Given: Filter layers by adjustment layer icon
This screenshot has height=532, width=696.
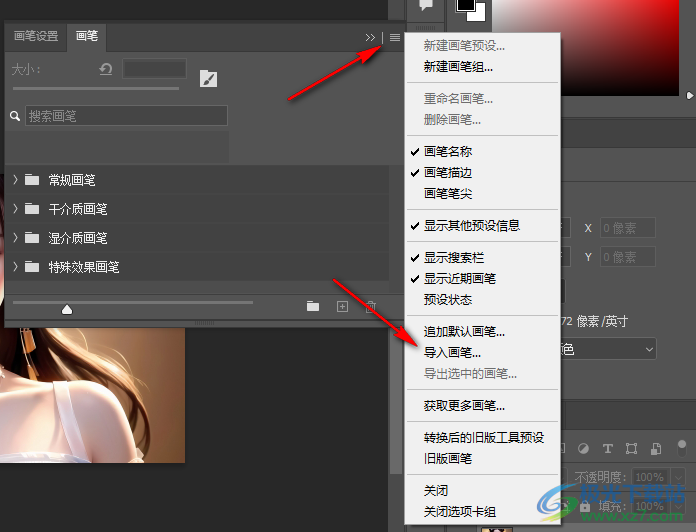Looking at the screenshot, I should (583, 449).
